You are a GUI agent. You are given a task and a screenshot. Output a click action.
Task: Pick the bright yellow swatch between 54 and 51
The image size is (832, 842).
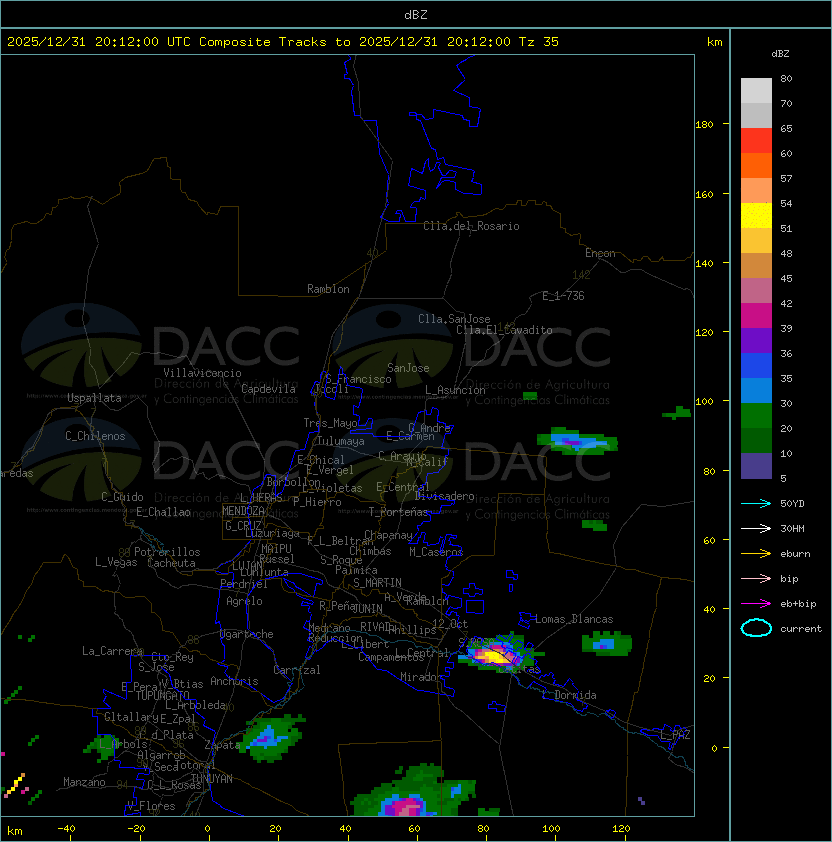pos(756,216)
